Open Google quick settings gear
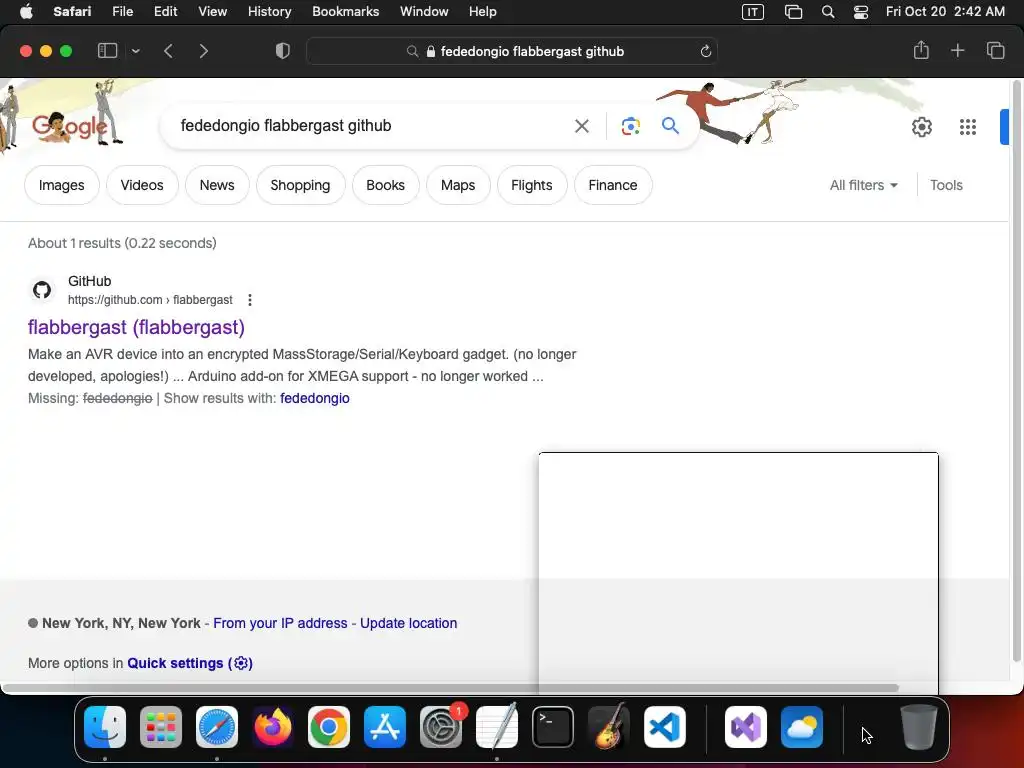 point(921,127)
